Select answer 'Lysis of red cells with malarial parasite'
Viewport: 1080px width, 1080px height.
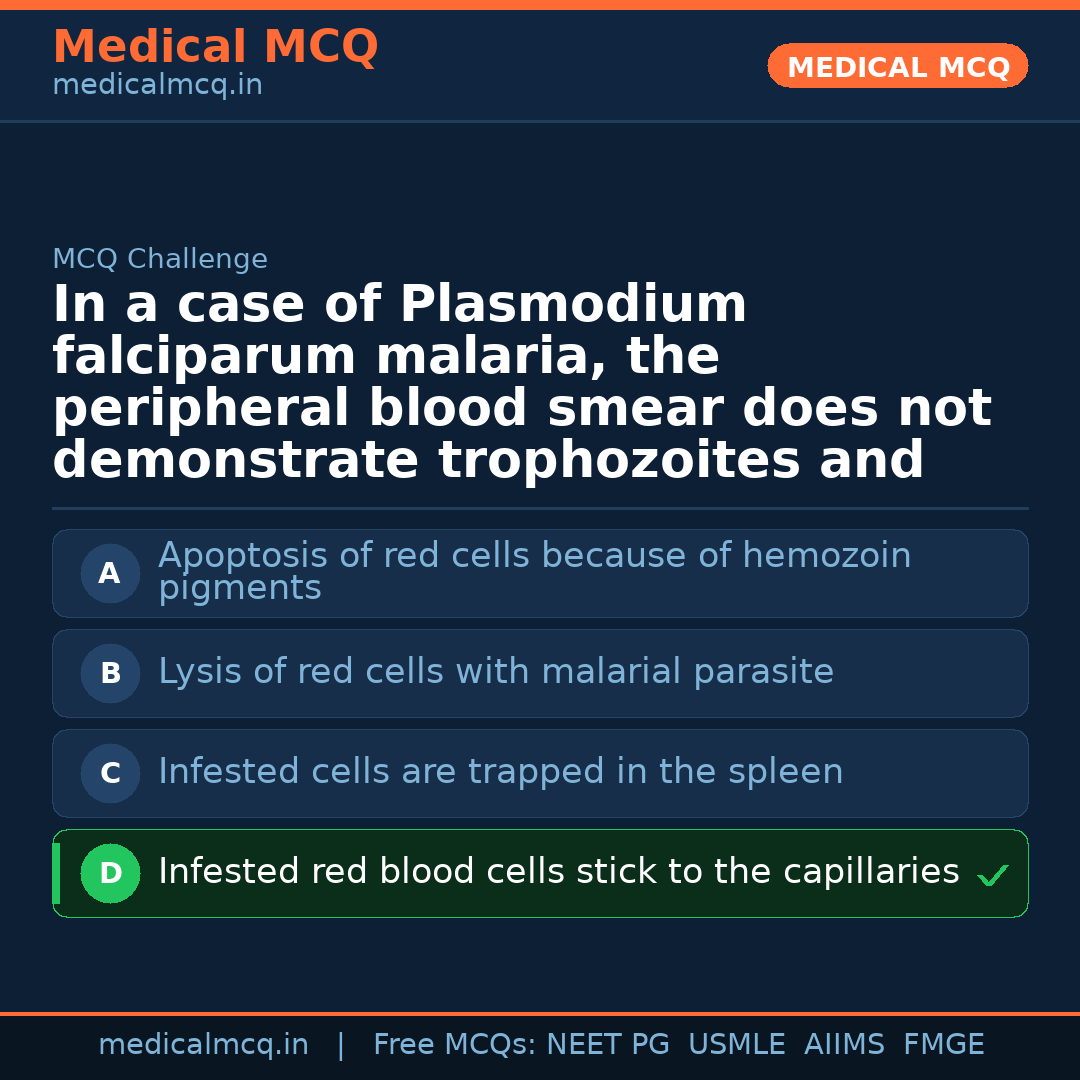496,672
